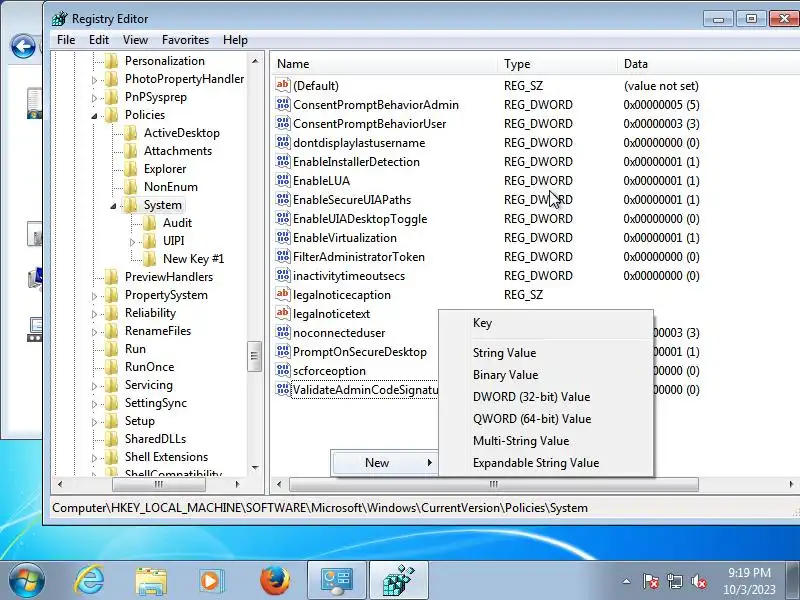Viewport: 800px width, 600px height.
Task: Expand the UIPI tree node
Action: pyautogui.click(x=132, y=242)
